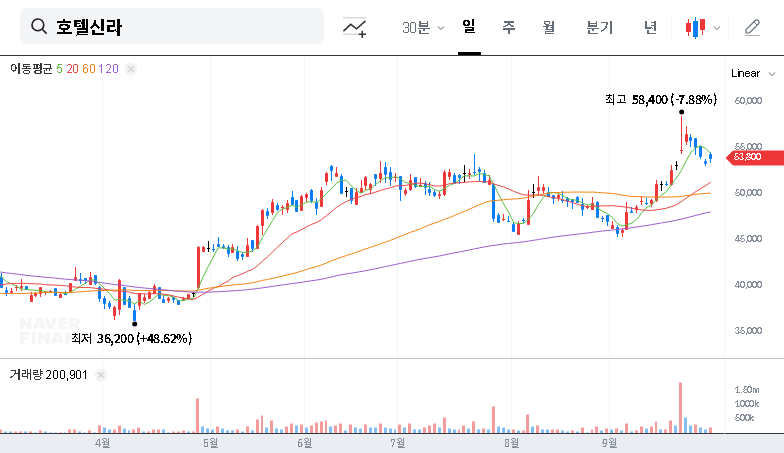The height and width of the screenshot is (453, 784).
Task: Click the moving average 120 value
Action: (x=108, y=69)
